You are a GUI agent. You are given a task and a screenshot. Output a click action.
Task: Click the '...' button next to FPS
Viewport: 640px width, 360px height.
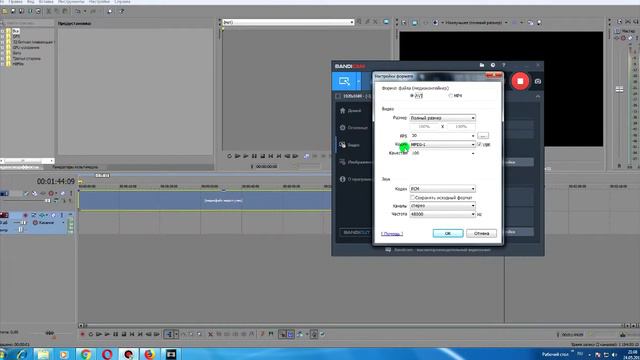(x=483, y=136)
